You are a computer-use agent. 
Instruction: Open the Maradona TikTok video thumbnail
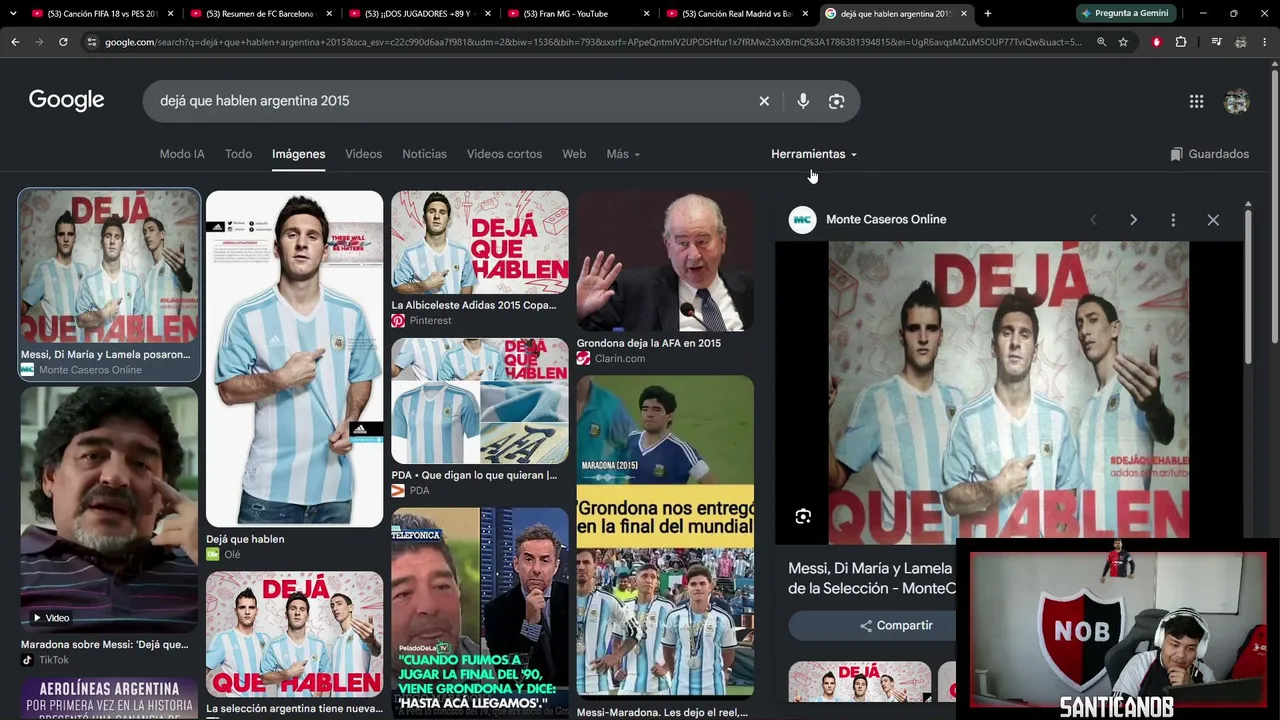tap(109, 510)
